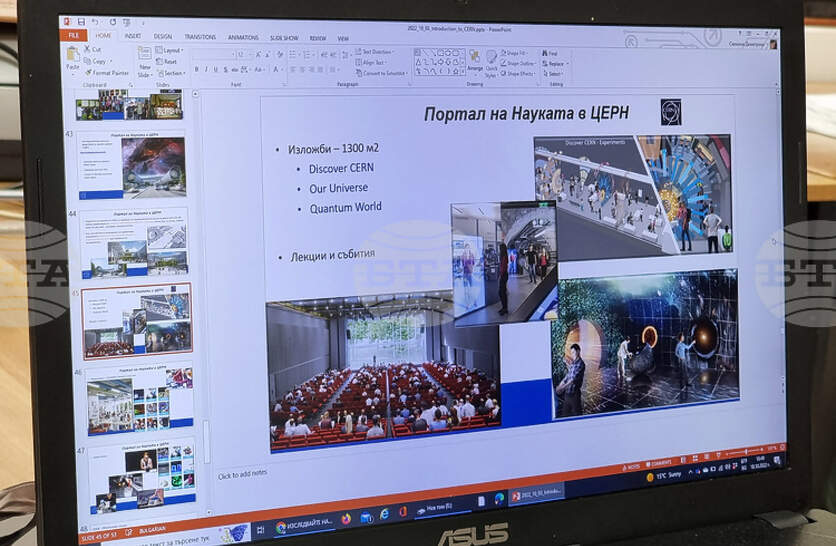This screenshot has height=546, width=836.
Task: Open the TRANSITIONS ribbon tab
Action: (200, 37)
